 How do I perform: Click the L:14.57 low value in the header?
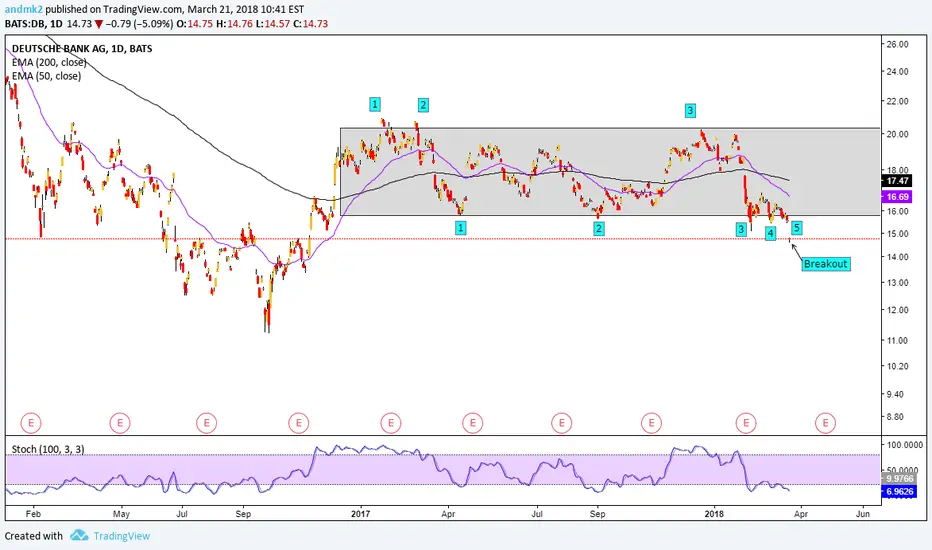(273, 24)
